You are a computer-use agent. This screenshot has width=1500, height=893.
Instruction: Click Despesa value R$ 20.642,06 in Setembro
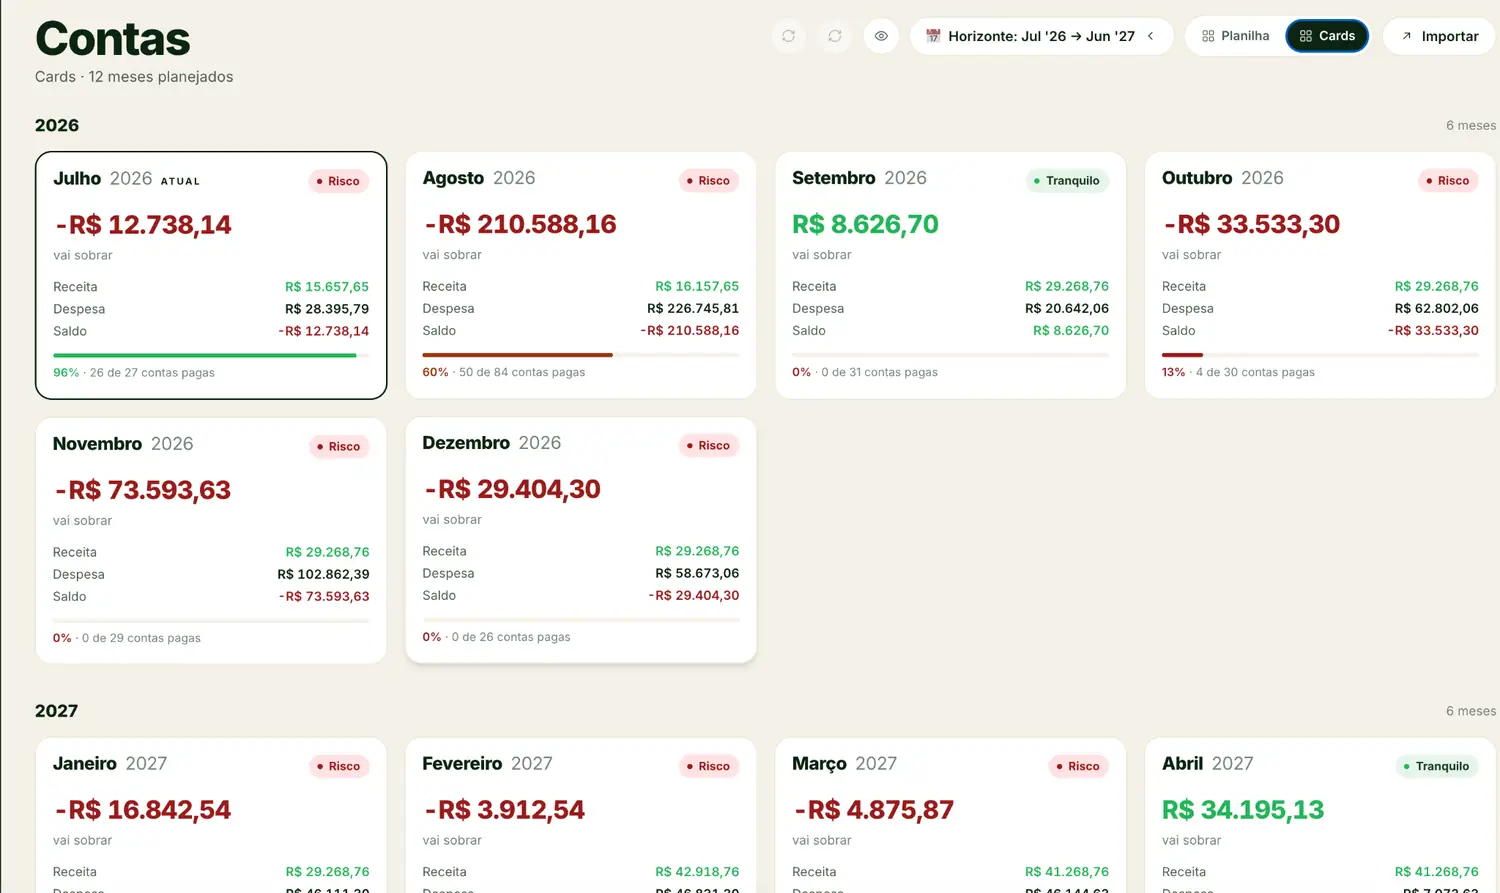(x=1067, y=308)
